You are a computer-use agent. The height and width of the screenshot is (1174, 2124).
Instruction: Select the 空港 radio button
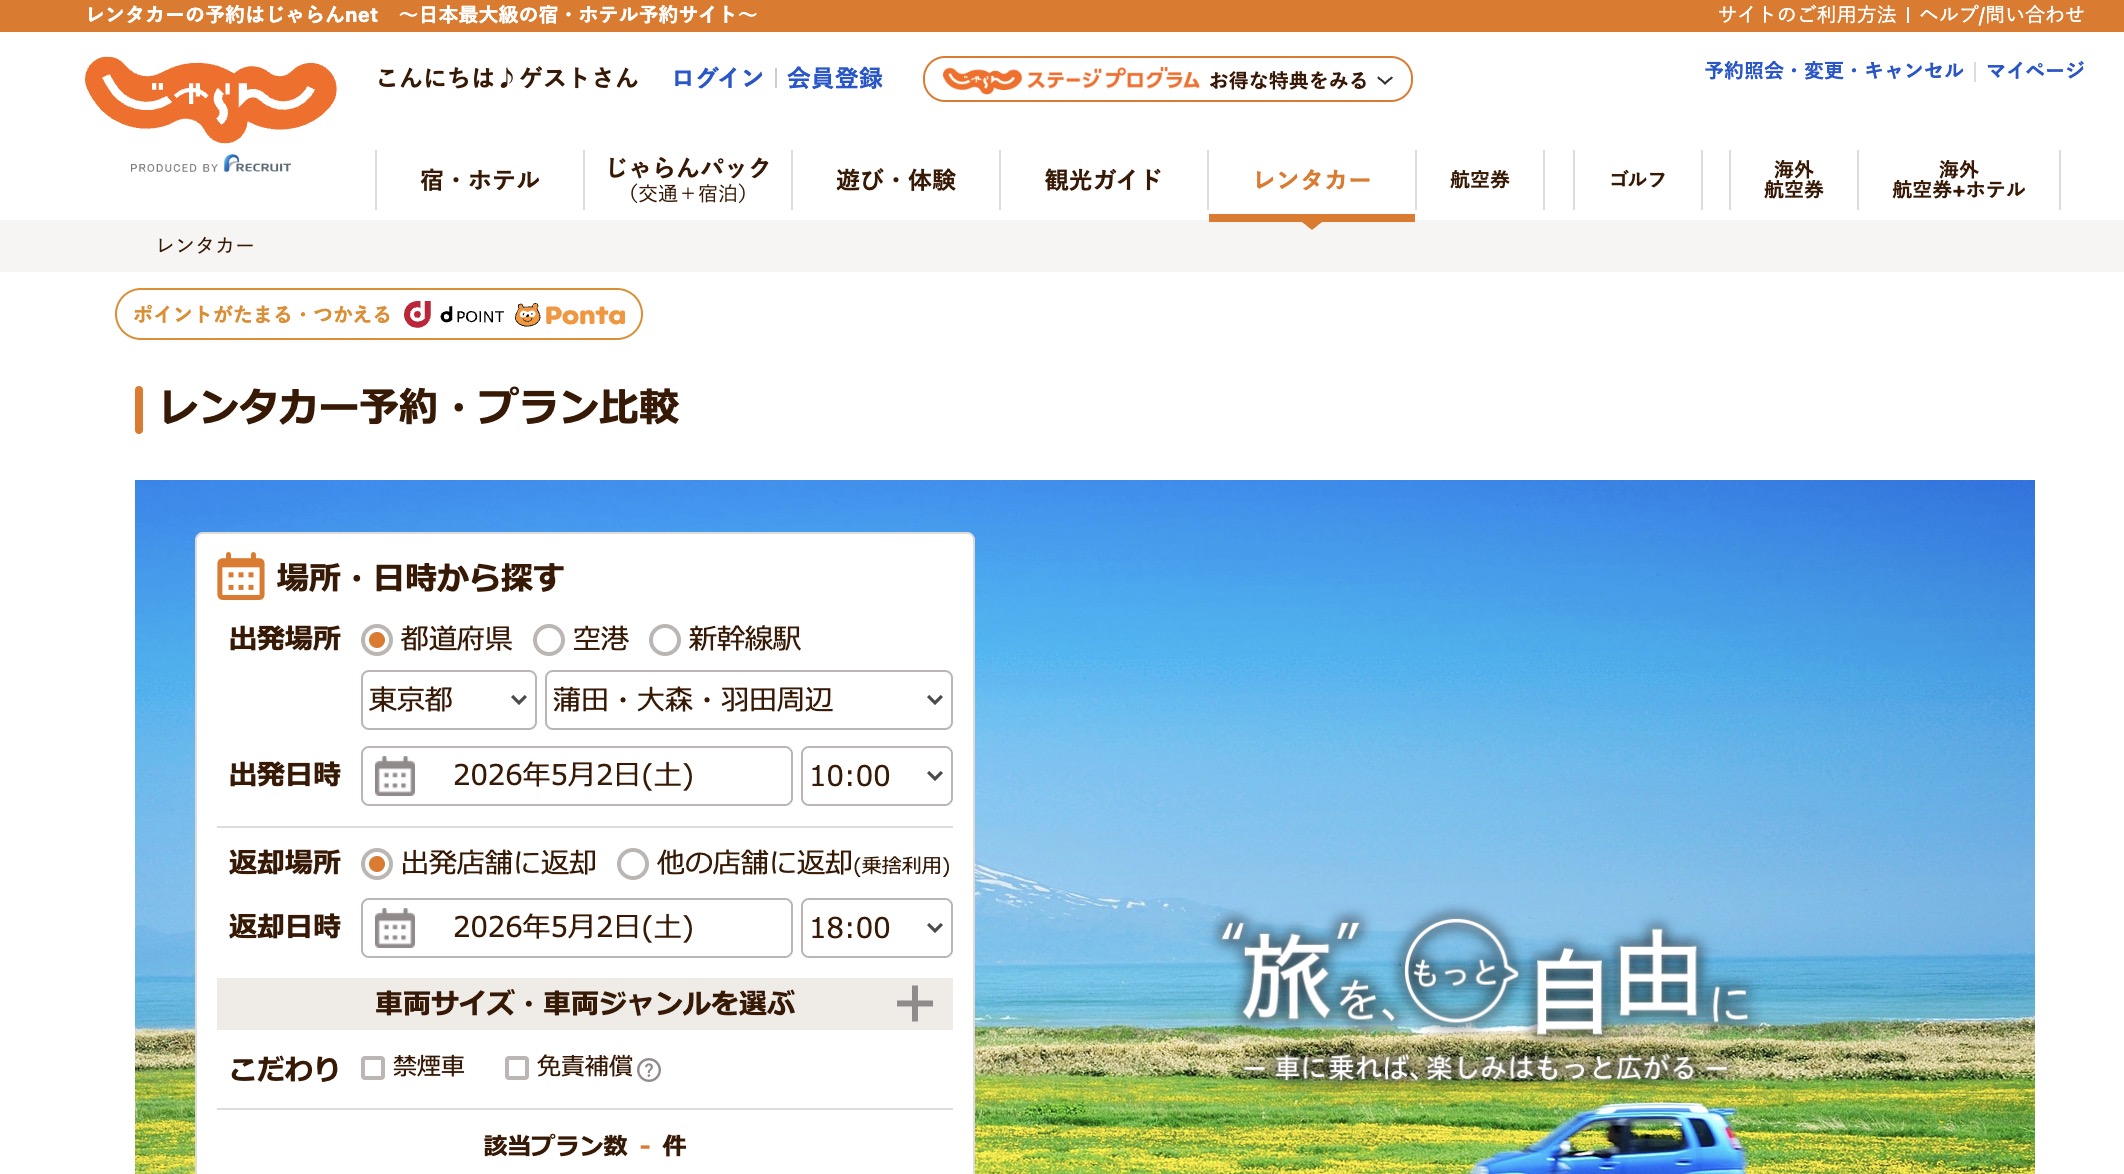(x=549, y=640)
